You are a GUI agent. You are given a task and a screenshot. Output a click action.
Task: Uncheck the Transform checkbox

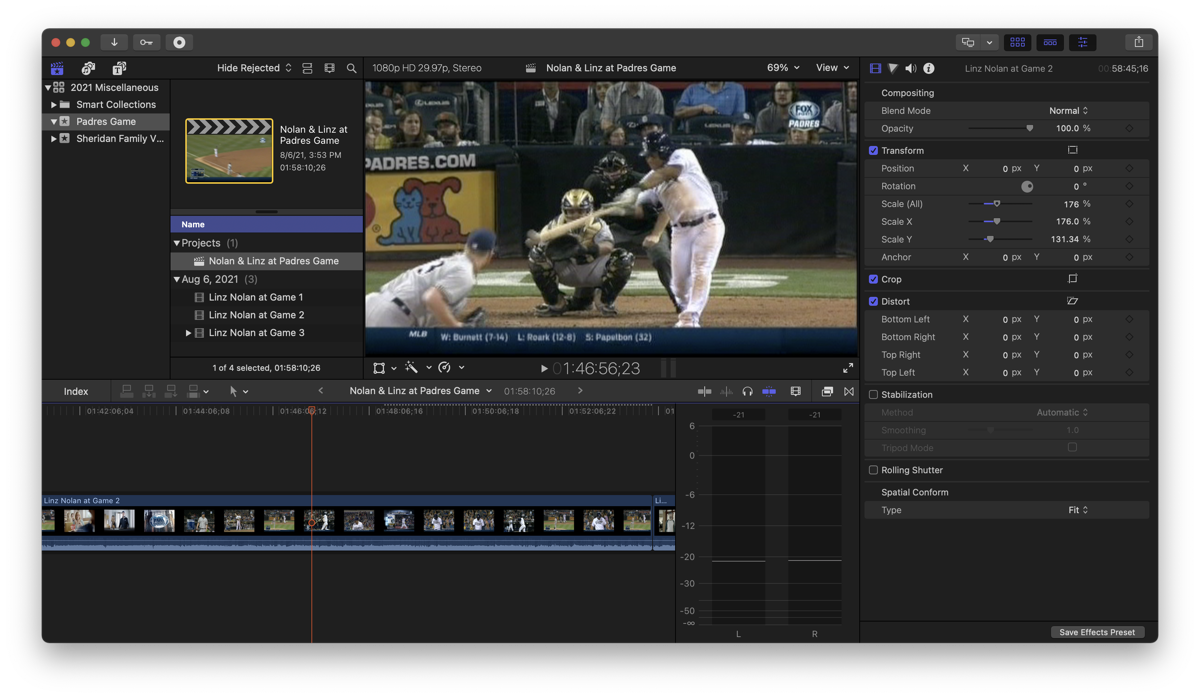click(873, 151)
